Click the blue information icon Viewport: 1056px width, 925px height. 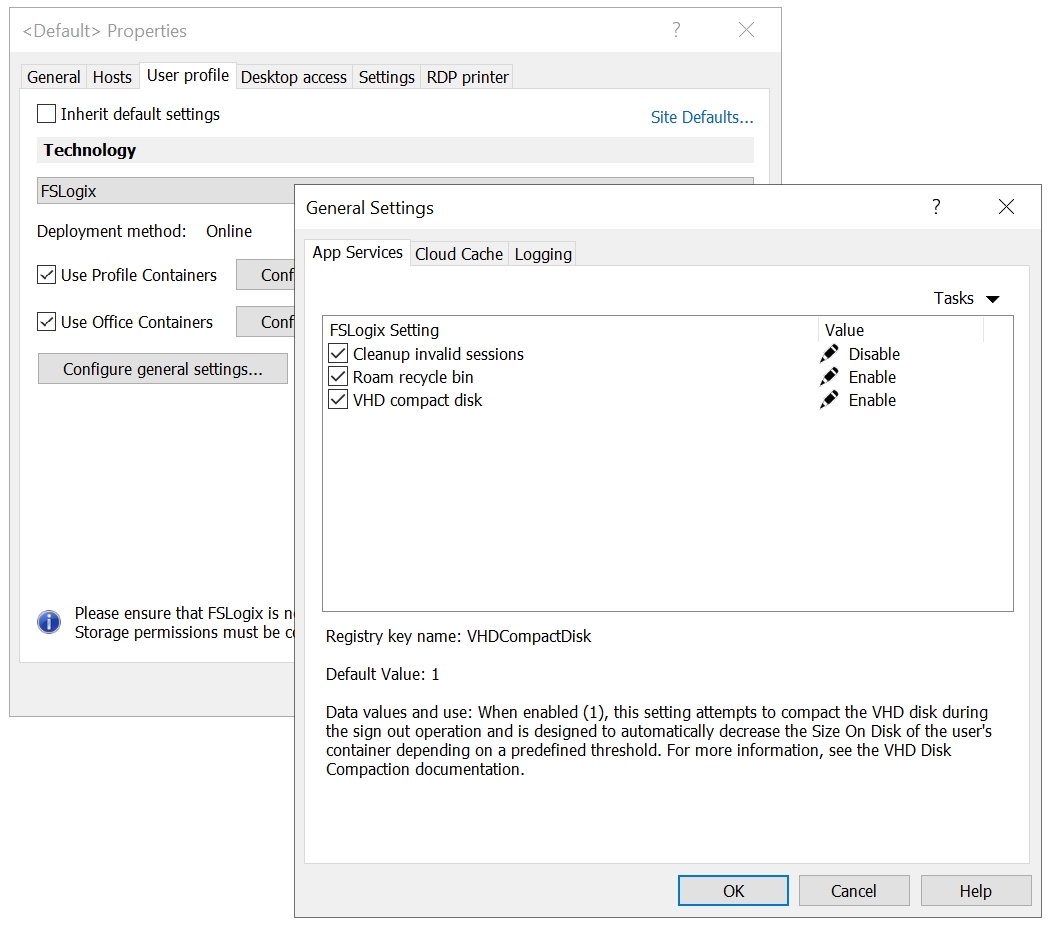coord(49,622)
